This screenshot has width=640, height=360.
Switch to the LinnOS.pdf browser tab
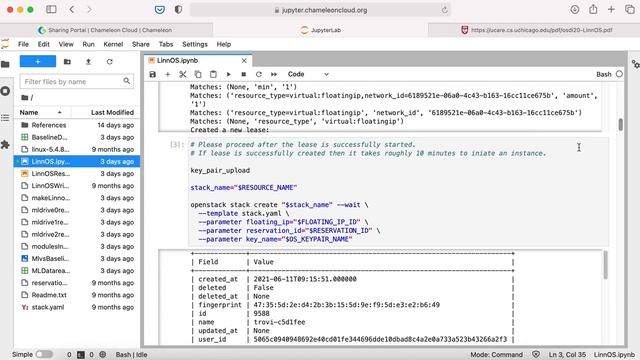534,30
